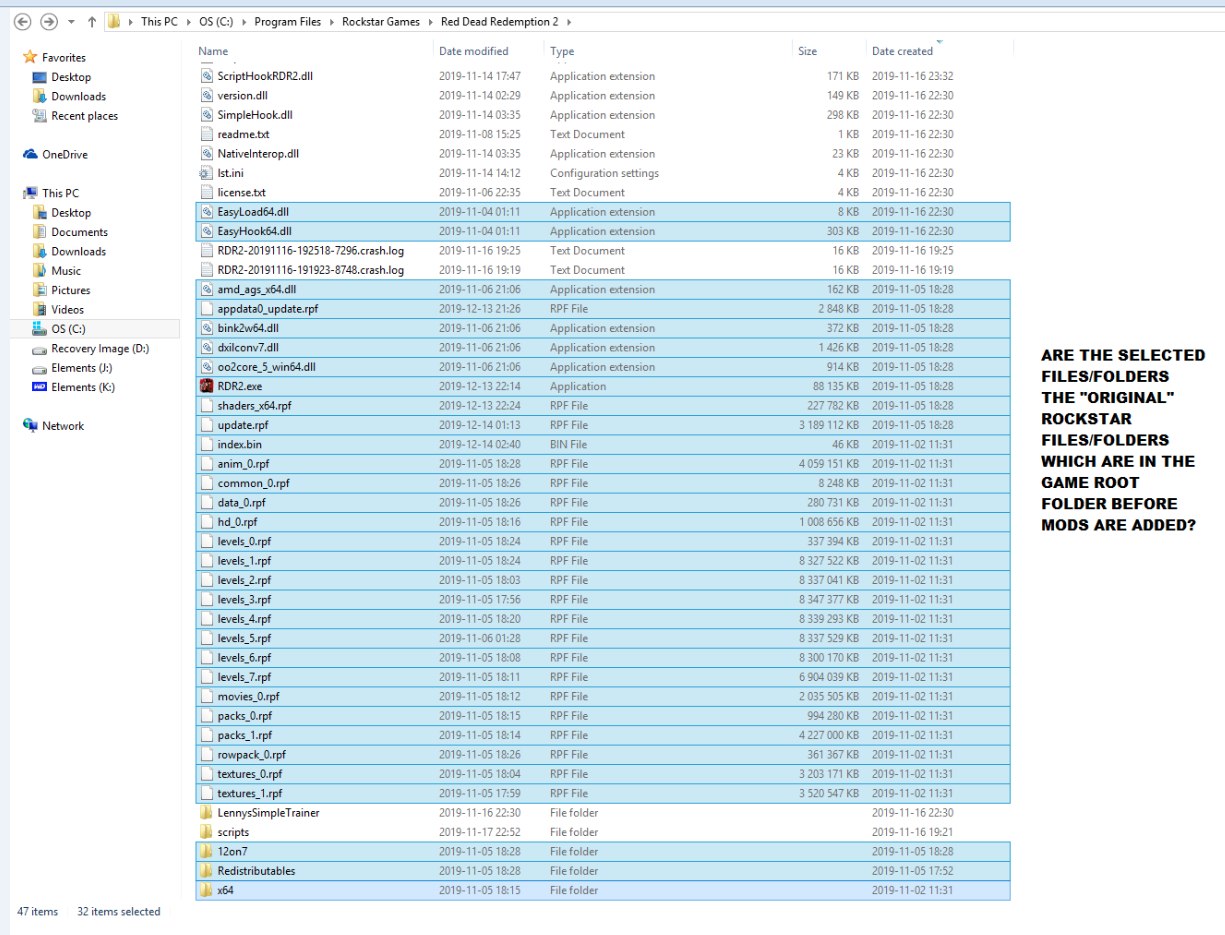Click the Forward navigation arrow
This screenshot has height=935, width=1225.
pyautogui.click(x=47, y=21)
